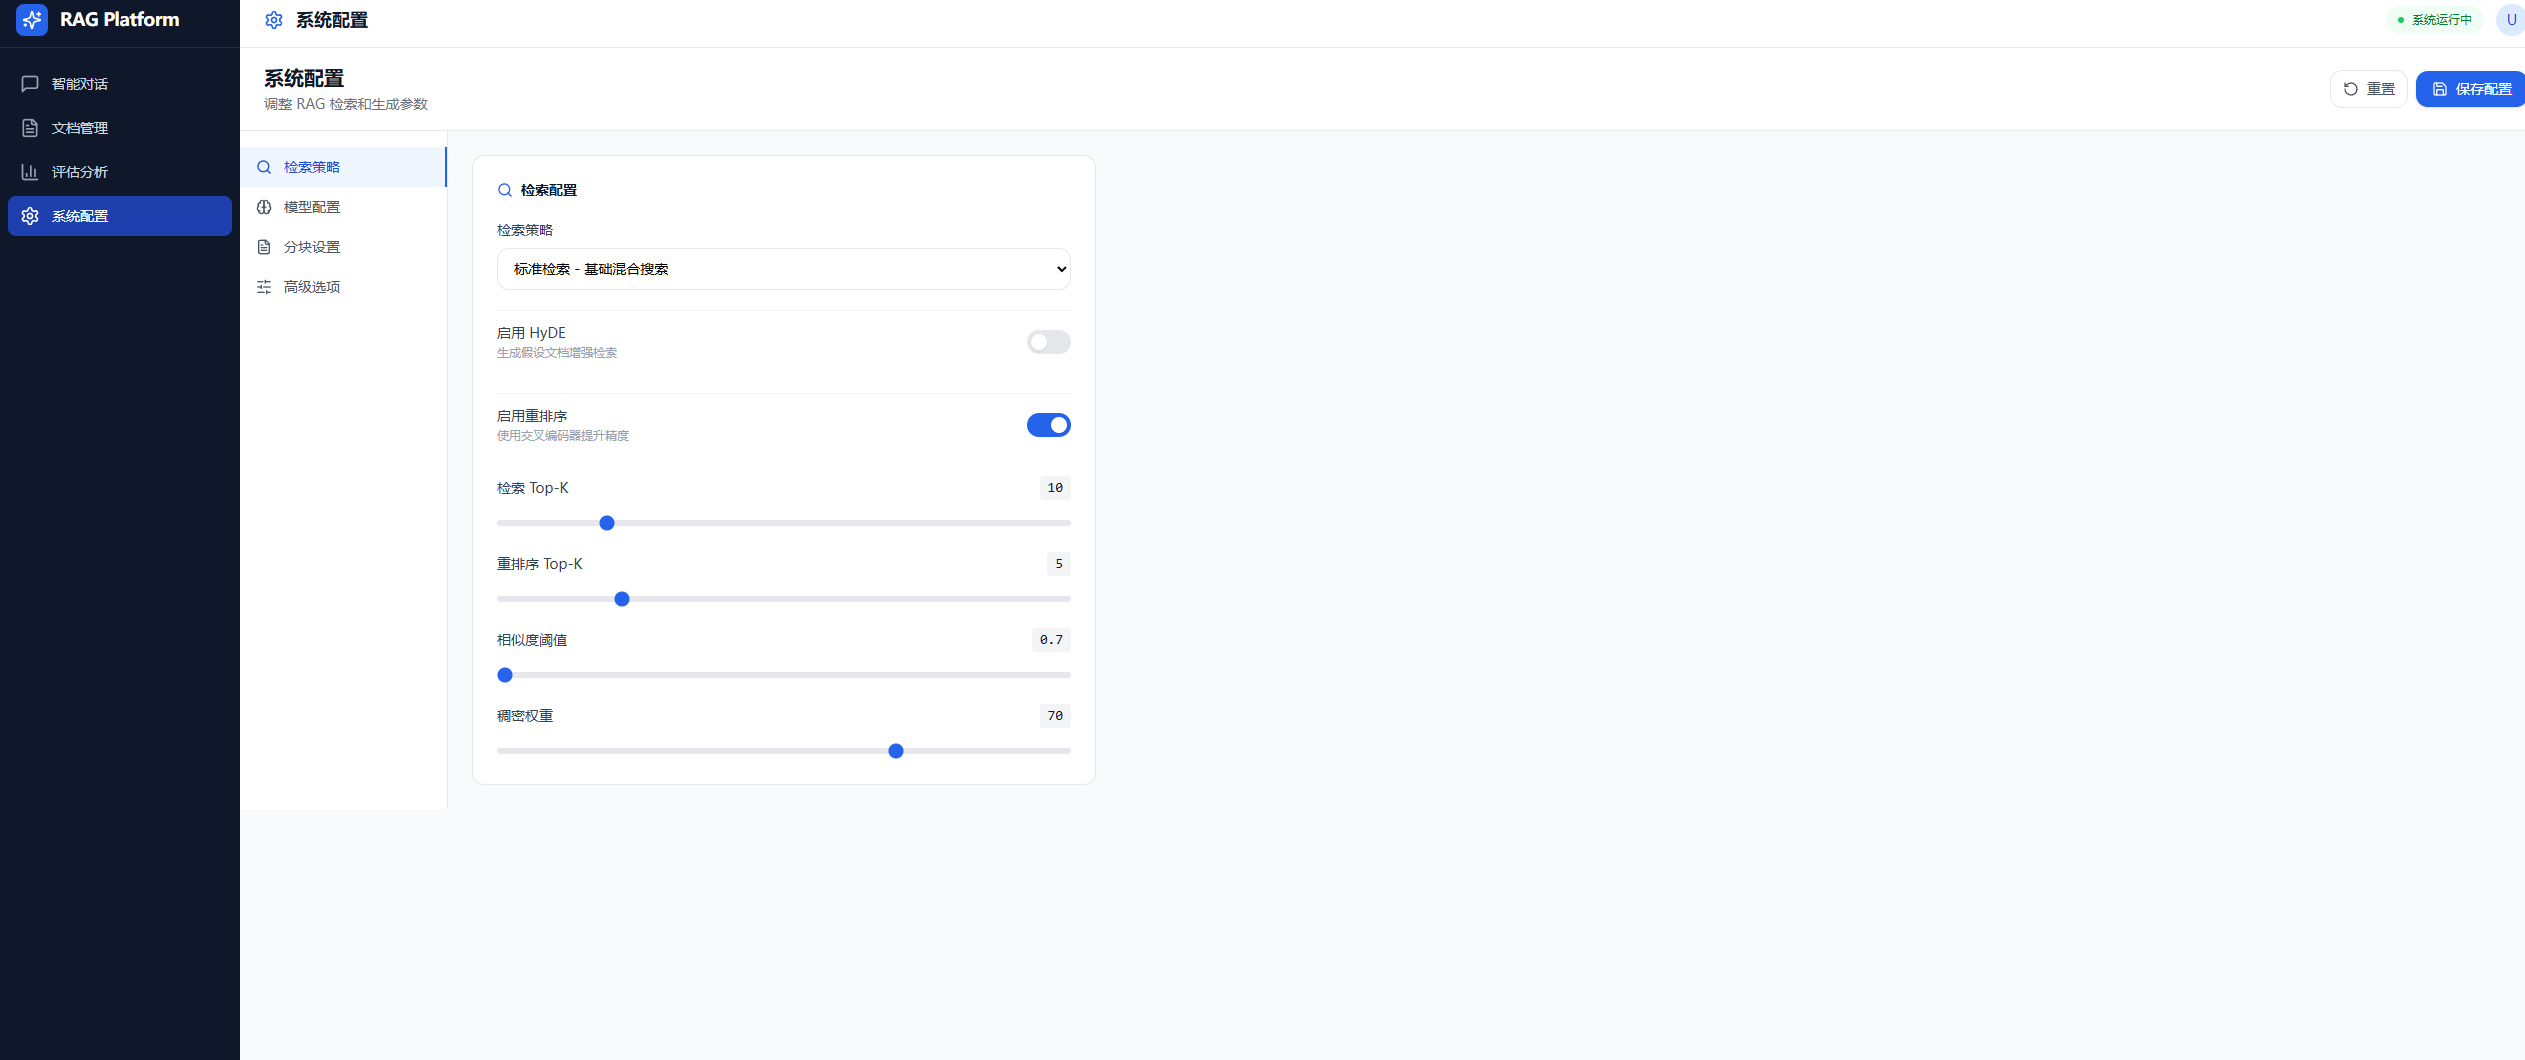The width and height of the screenshot is (2525, 1060).
Task: Click the 相似度阈值 slider handle
Action: click(x=505, y=675)
